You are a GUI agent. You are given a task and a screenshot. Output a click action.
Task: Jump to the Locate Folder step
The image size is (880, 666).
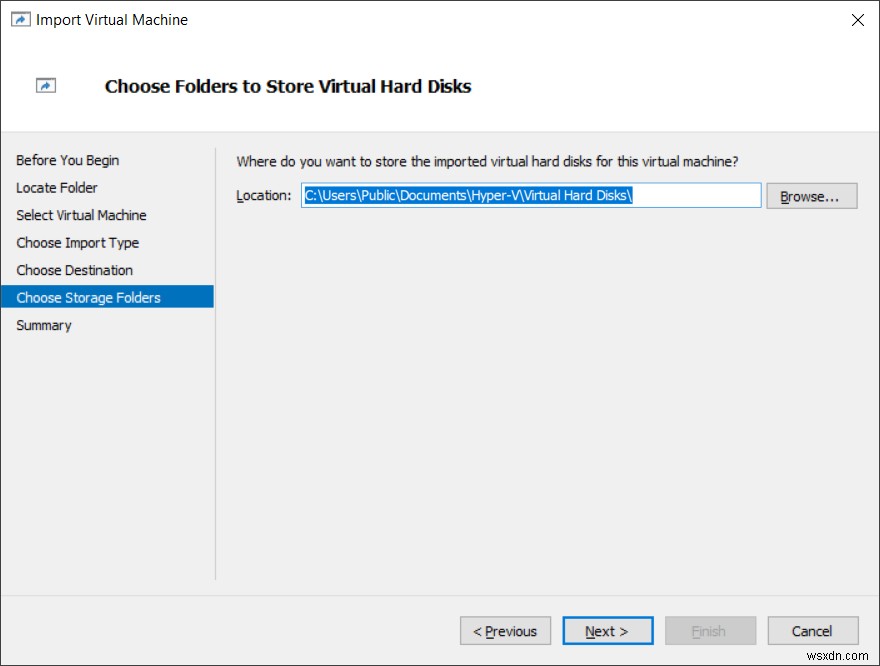pos(55,188)
